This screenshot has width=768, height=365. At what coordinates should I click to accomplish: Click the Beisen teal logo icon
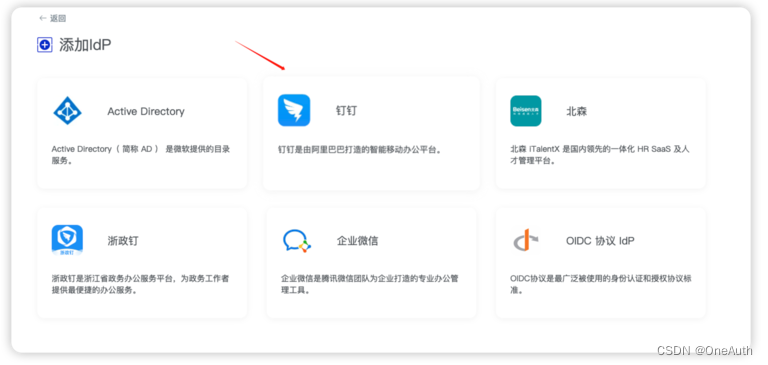click(x=526, y=111)
